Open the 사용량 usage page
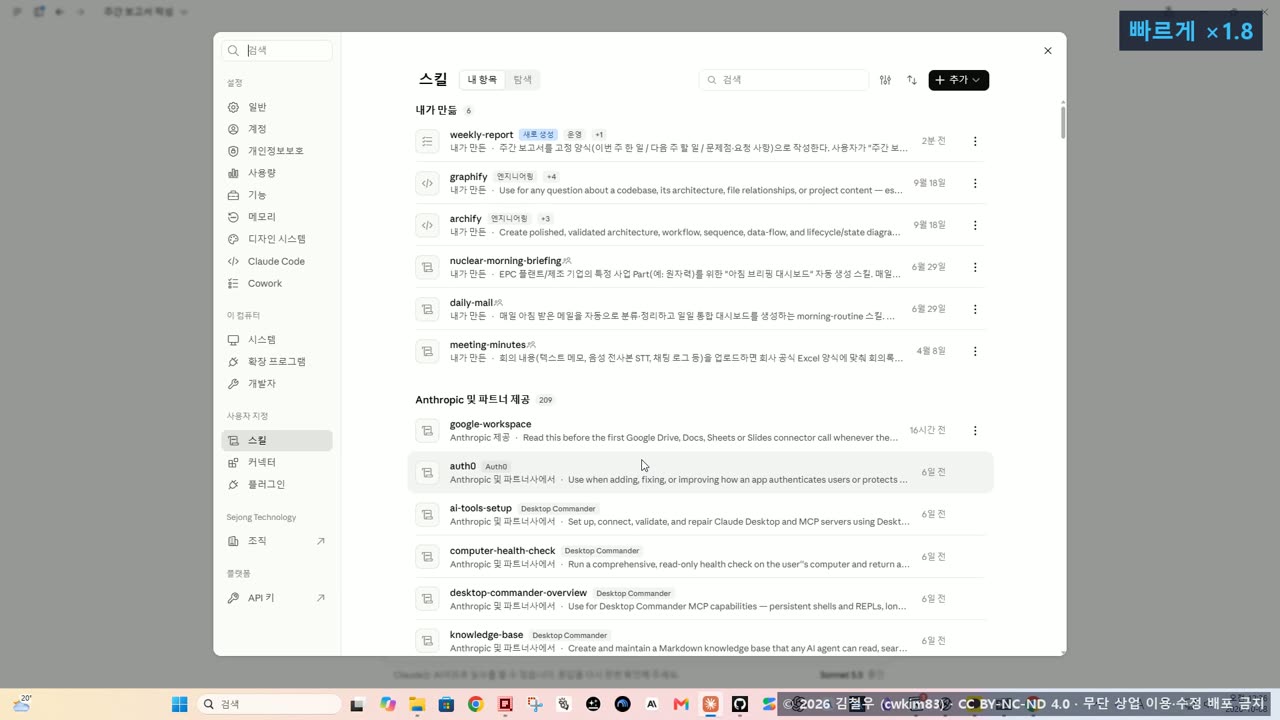Image resolution: width=1280 pixels, height=720 pixels. [276, 173]
